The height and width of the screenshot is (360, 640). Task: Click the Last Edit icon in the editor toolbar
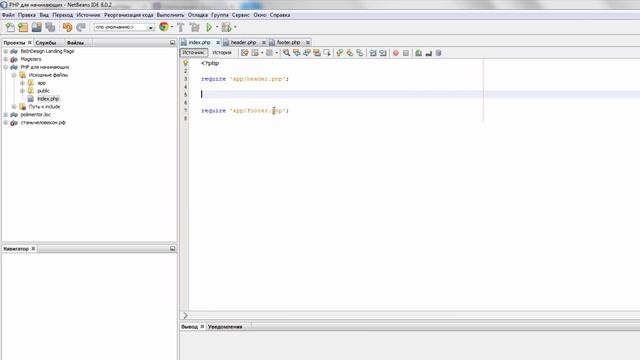pos(244,53)
